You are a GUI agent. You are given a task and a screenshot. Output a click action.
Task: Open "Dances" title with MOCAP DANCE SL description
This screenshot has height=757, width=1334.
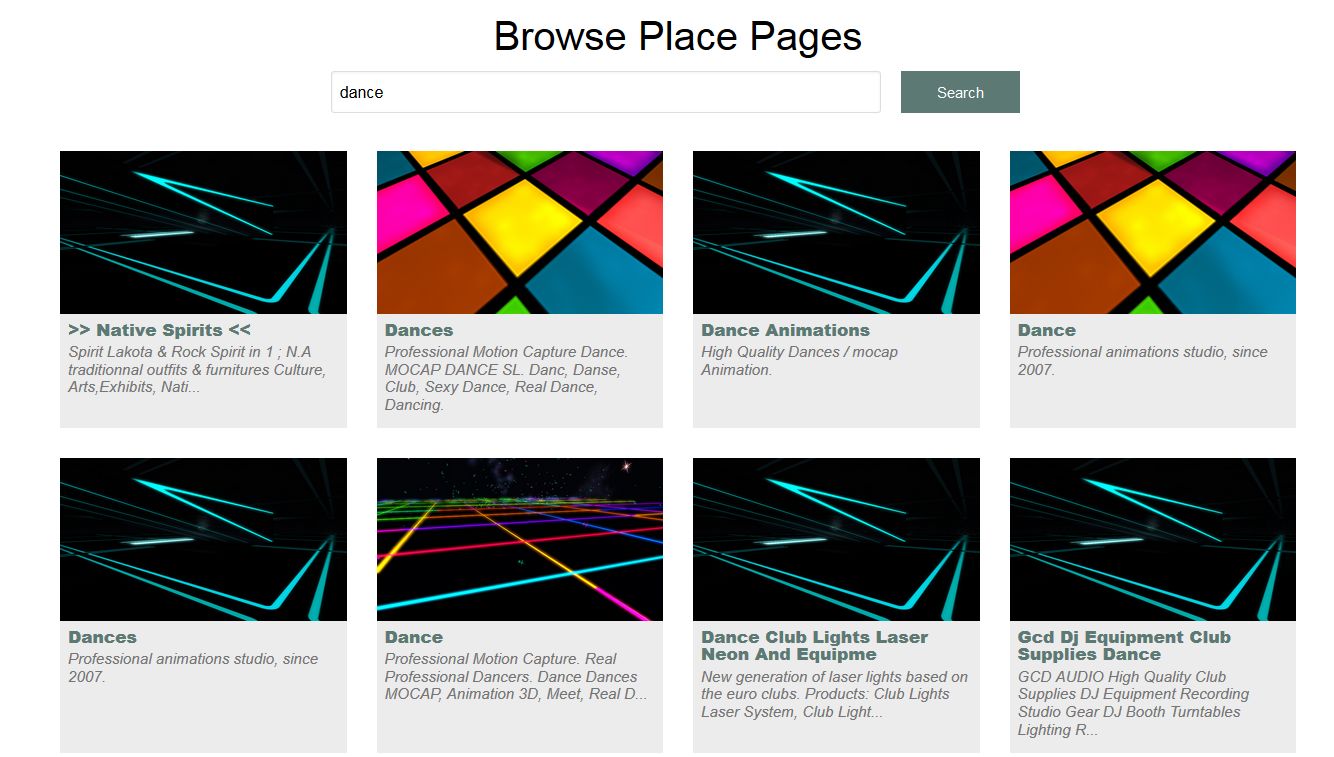(x=419, y=330)
